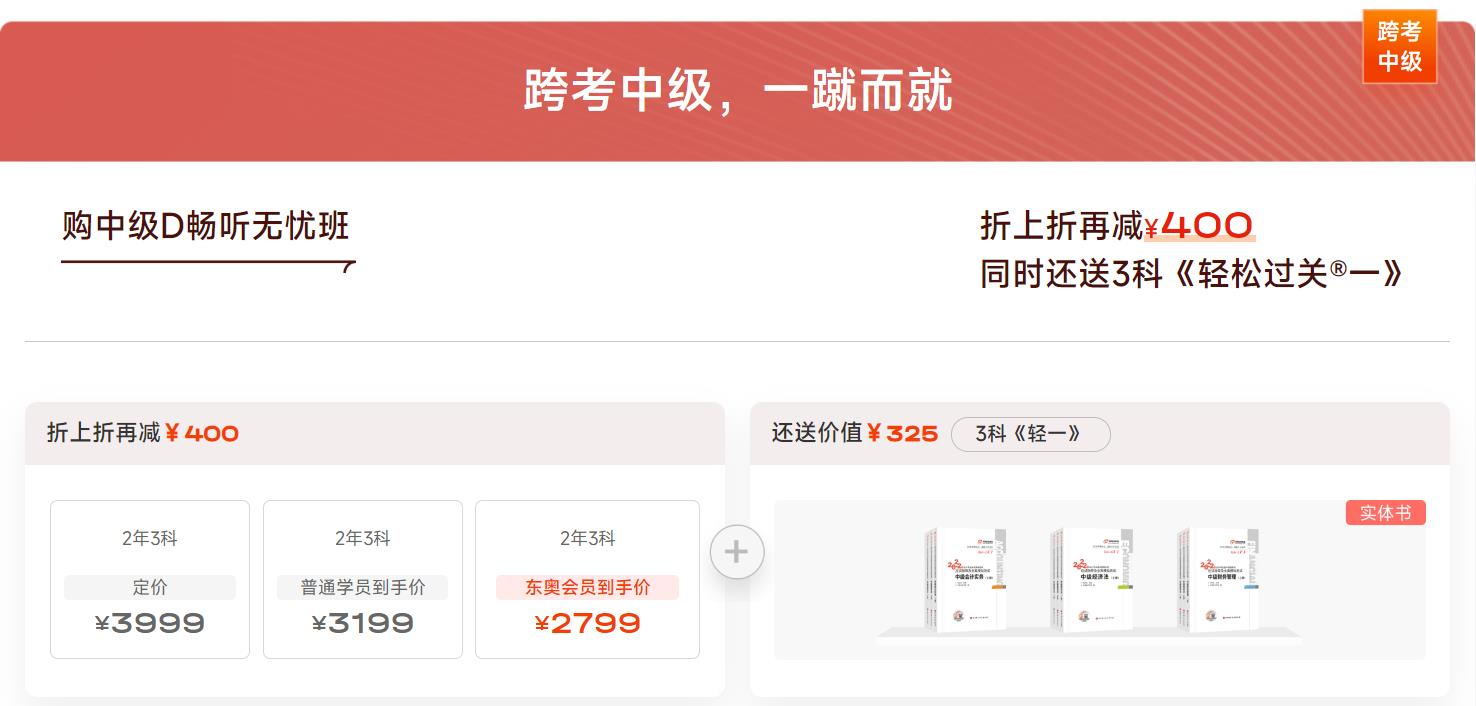1476x706 pixels.
Task: Click the ¥2799 东奥会员 price figure
Action: [x=586, y=622]
